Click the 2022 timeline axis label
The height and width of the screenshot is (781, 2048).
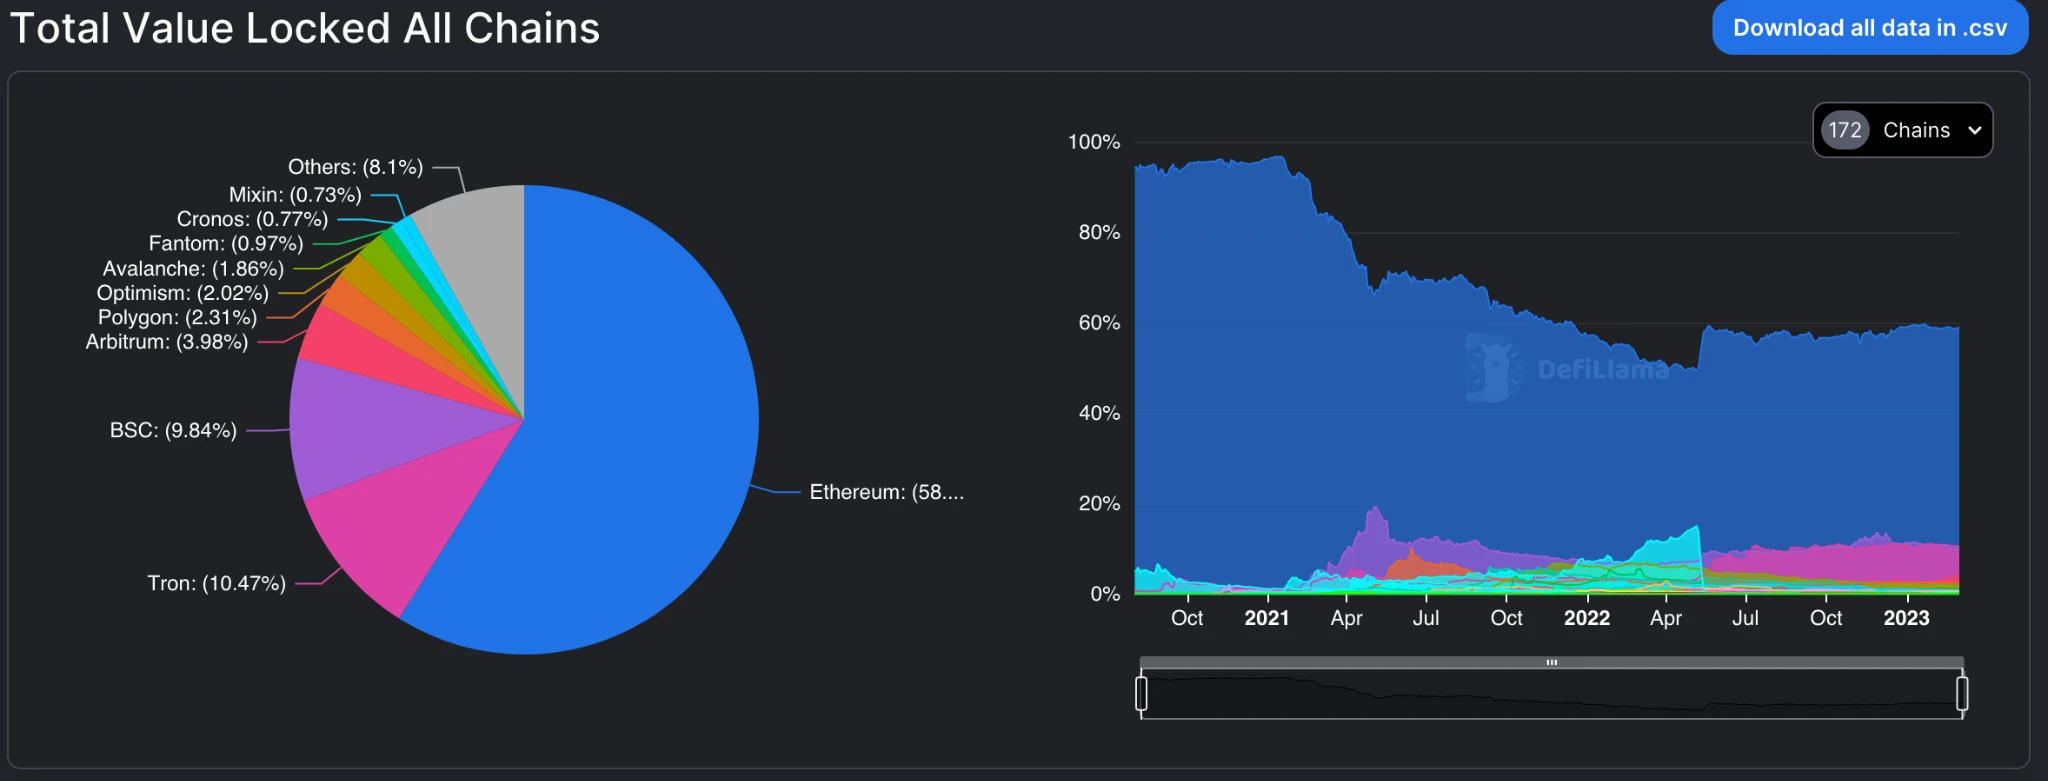click(x=1586, y=618)
